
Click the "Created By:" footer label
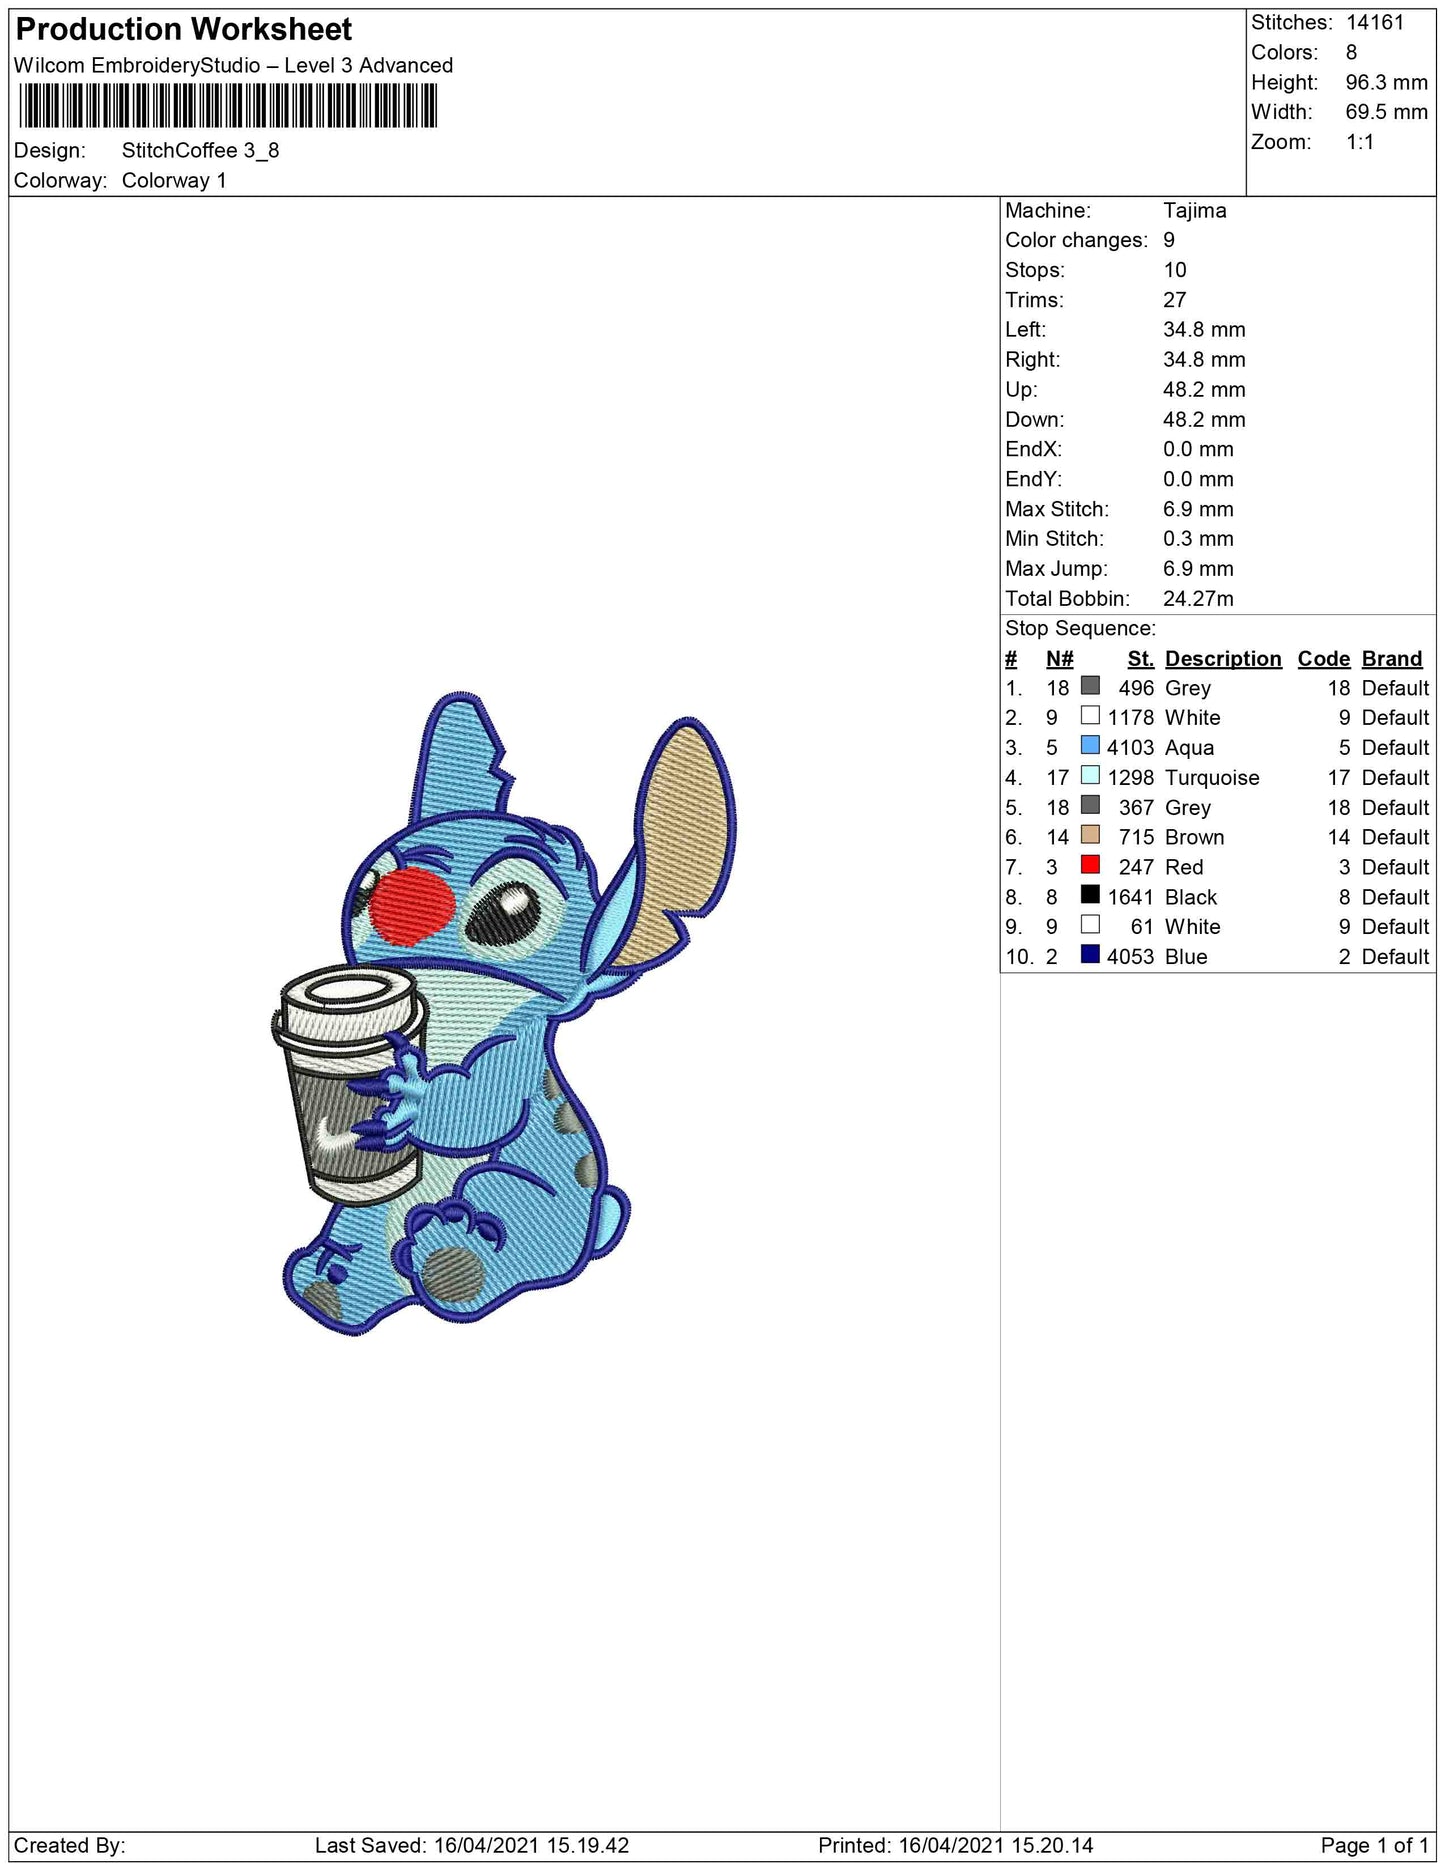70,1846
